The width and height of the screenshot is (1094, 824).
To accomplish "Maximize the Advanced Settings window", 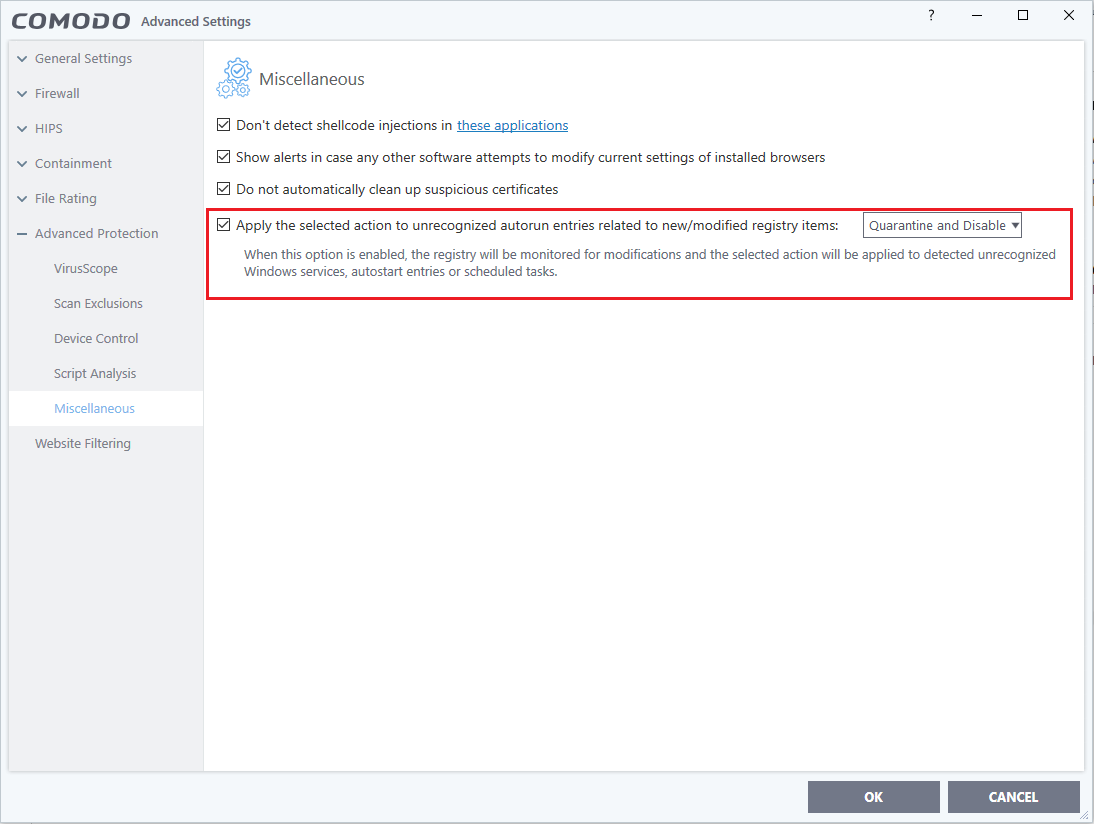I will 1023,15.
